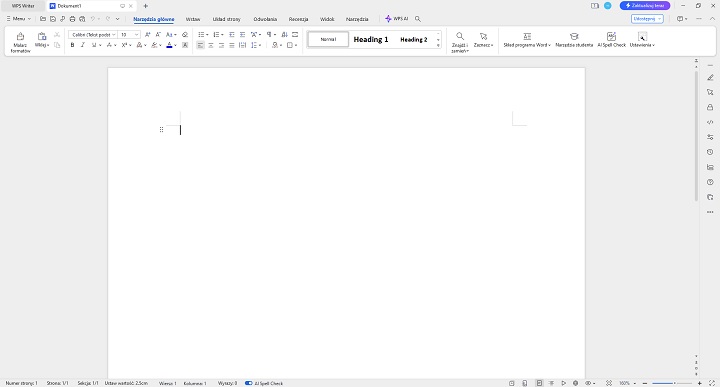Viewport: 720px width, 387px height.
Task: Click the help question icon in right sidebar
Action: click(x=710, y=182)
